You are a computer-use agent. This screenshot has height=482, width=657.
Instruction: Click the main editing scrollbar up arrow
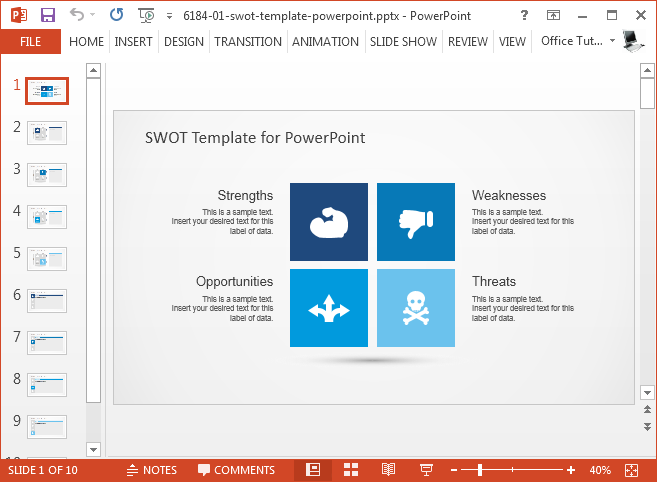pos(647,70)
